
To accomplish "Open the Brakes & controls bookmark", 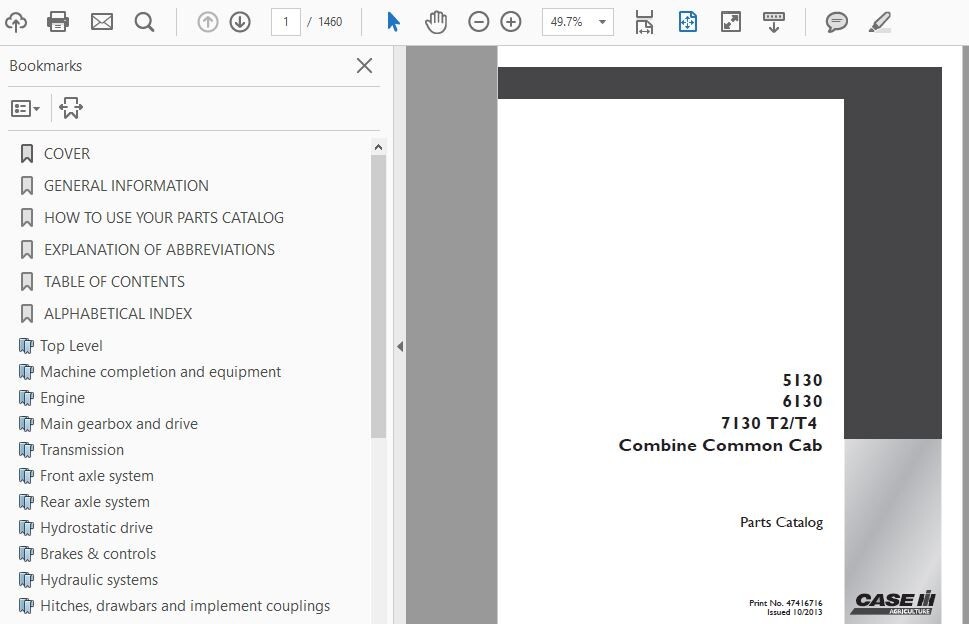I will pos(98,554).
